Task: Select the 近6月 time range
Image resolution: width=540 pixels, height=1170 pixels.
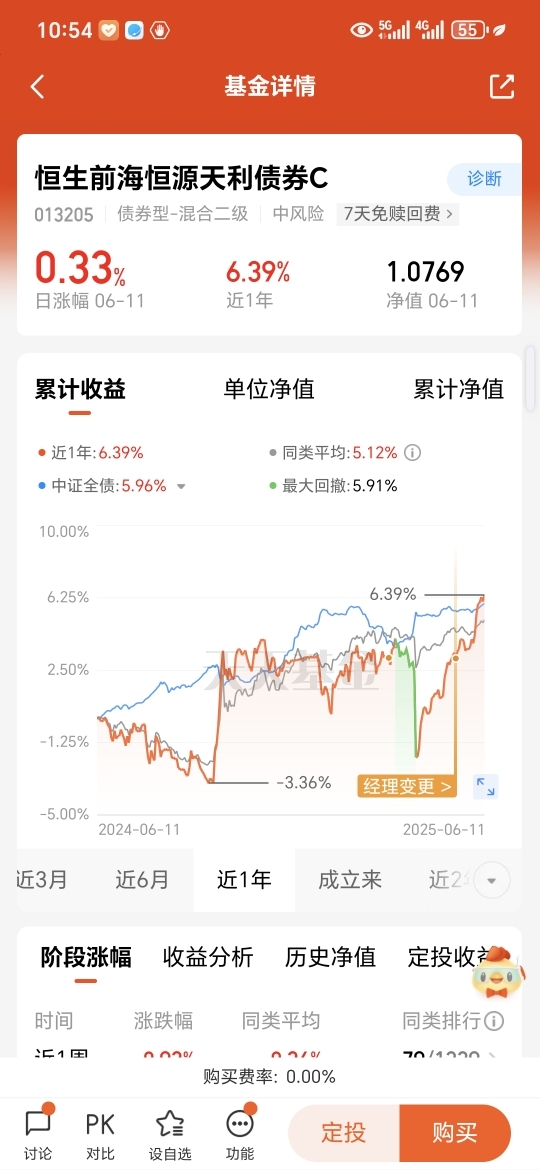Action: click(x=142, y=880)
